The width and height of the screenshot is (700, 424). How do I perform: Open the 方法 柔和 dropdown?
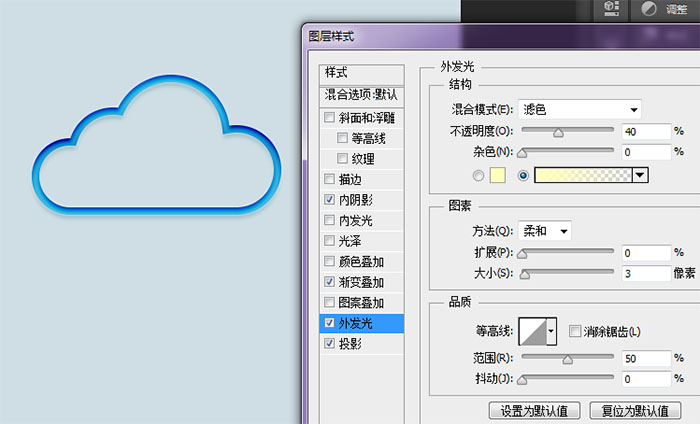coord(544,231)
